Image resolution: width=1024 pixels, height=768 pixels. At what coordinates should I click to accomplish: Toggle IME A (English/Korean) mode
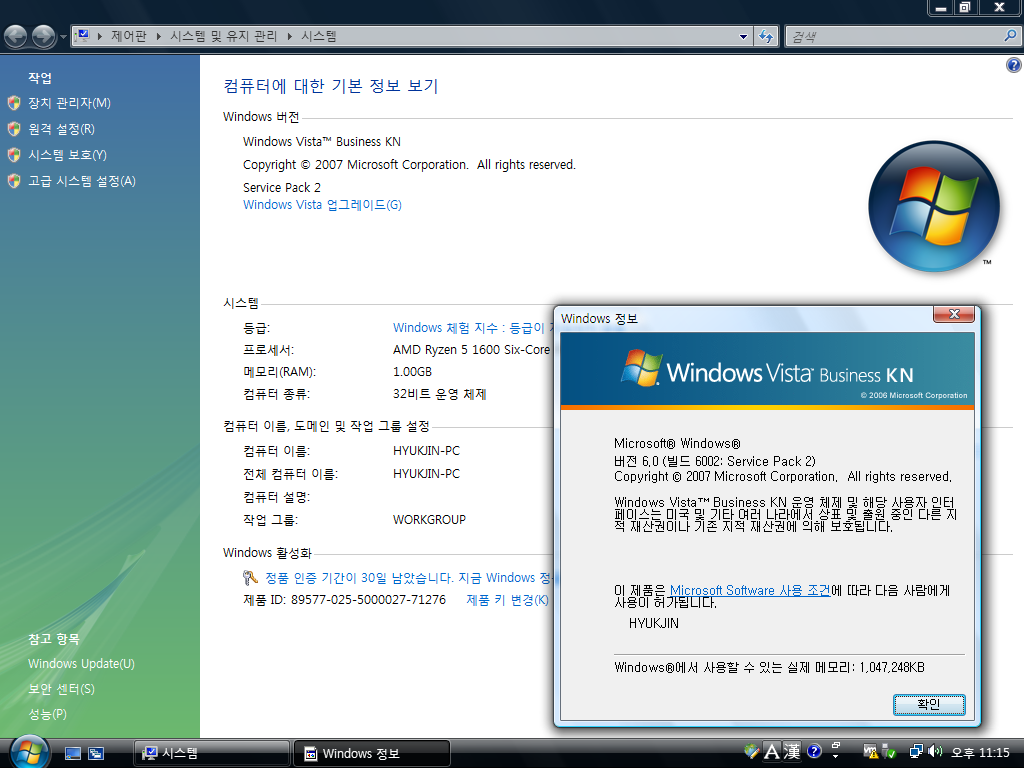(x=772, y=752)
